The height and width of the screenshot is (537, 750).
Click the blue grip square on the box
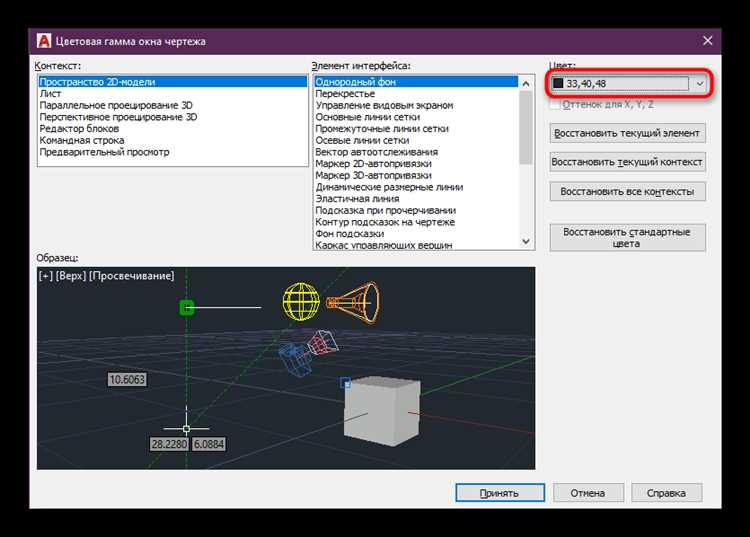(x=345, y=383)
